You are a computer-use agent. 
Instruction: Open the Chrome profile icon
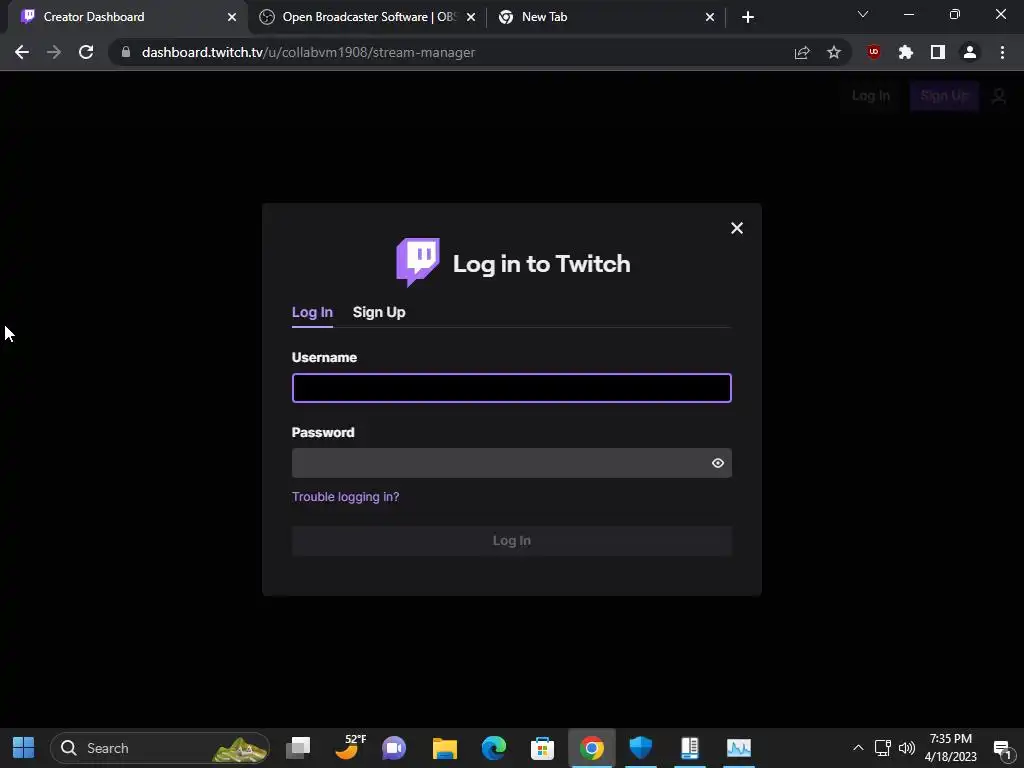coord(970,52)
